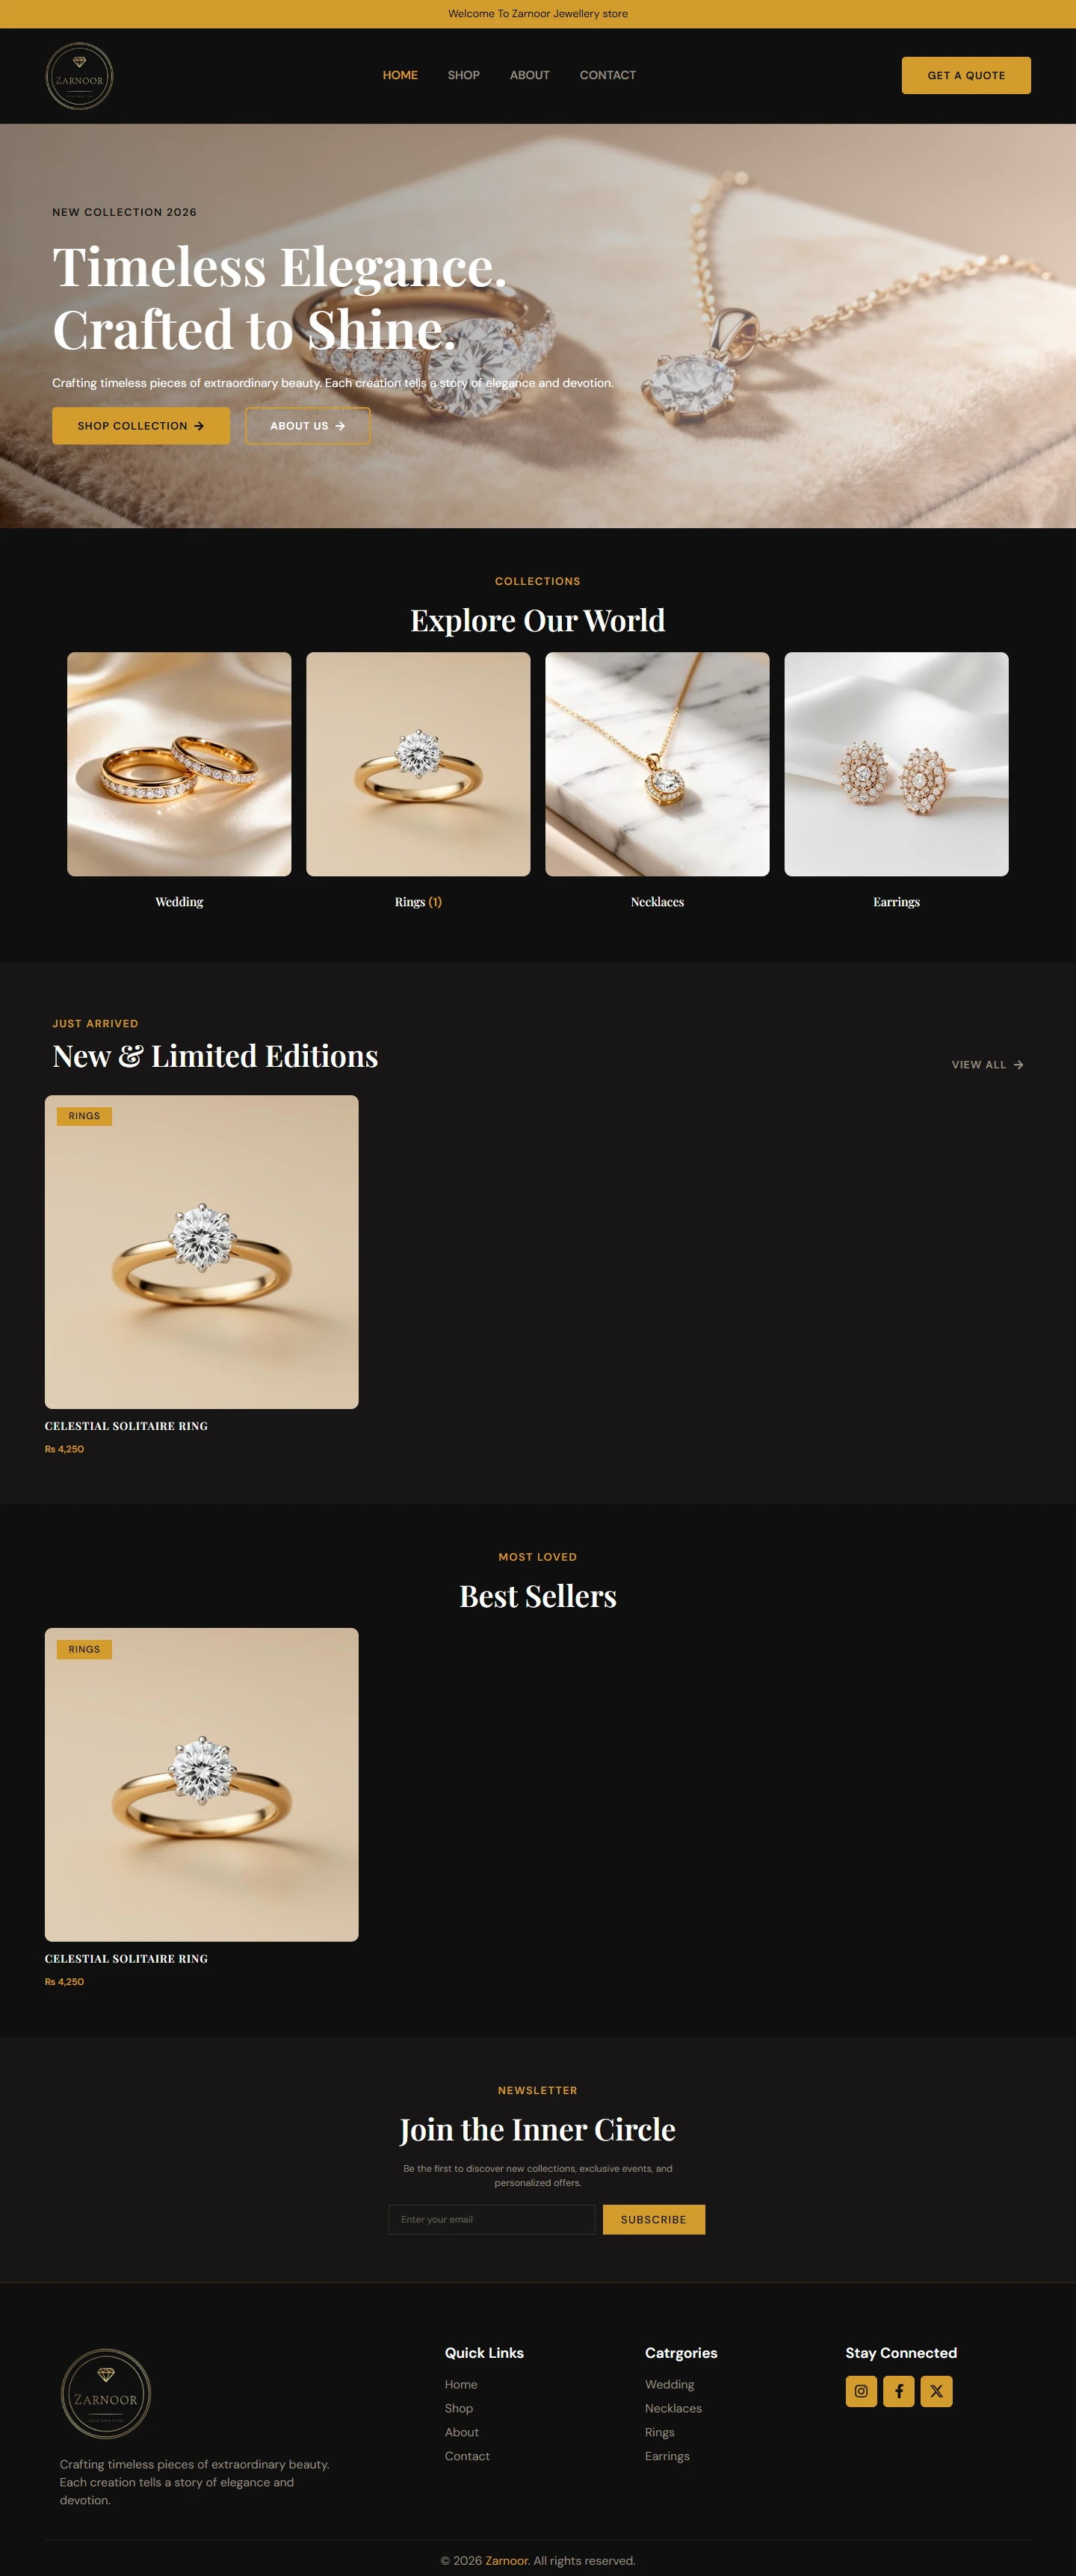Open the Necklaces collection image
The width and height of the screenshot is (1076, 2576).
coord(657,764)
